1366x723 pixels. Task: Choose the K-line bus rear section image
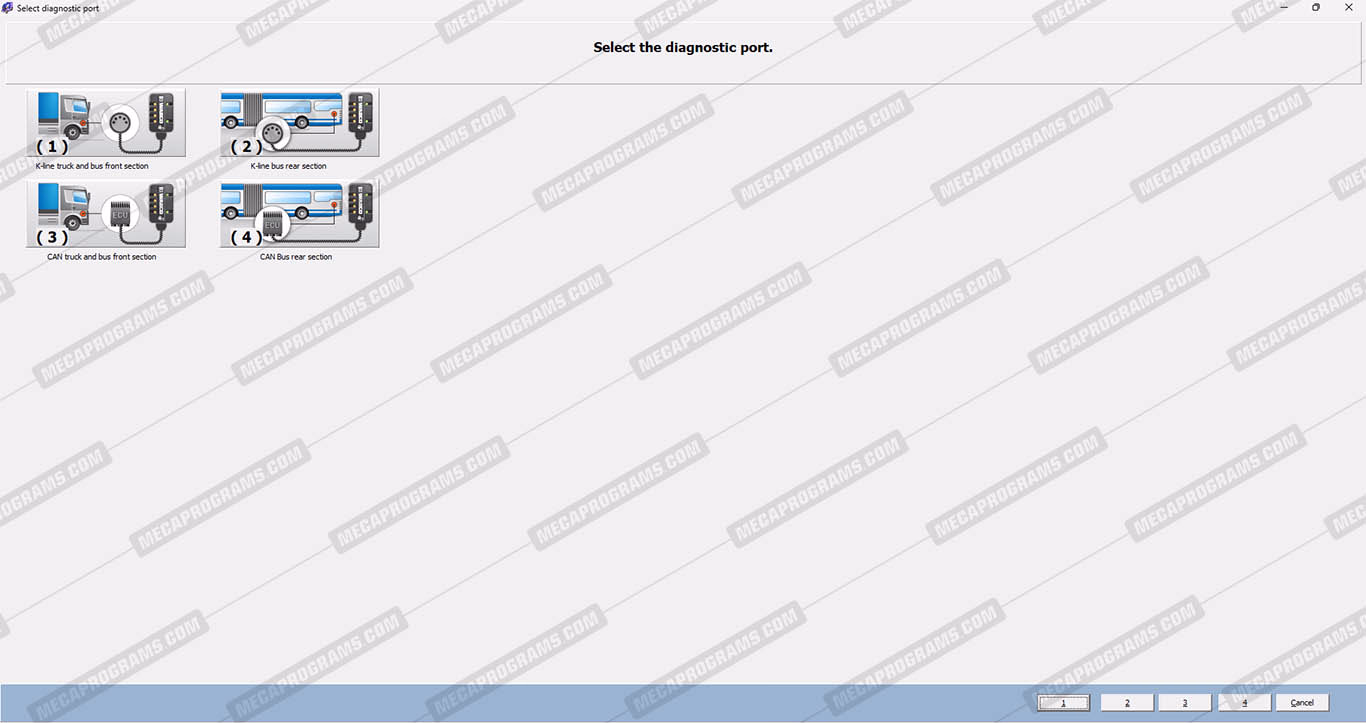tap(299, 123)
